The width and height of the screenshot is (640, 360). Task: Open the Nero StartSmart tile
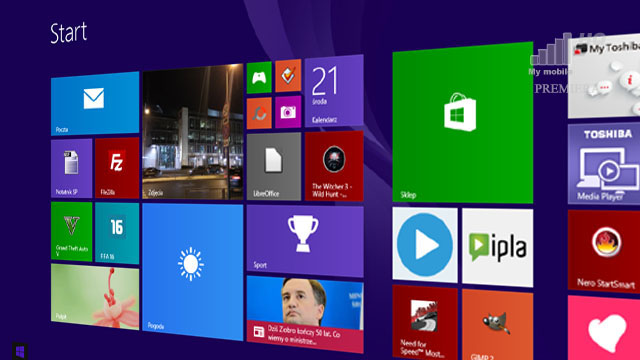pos(604,251)
